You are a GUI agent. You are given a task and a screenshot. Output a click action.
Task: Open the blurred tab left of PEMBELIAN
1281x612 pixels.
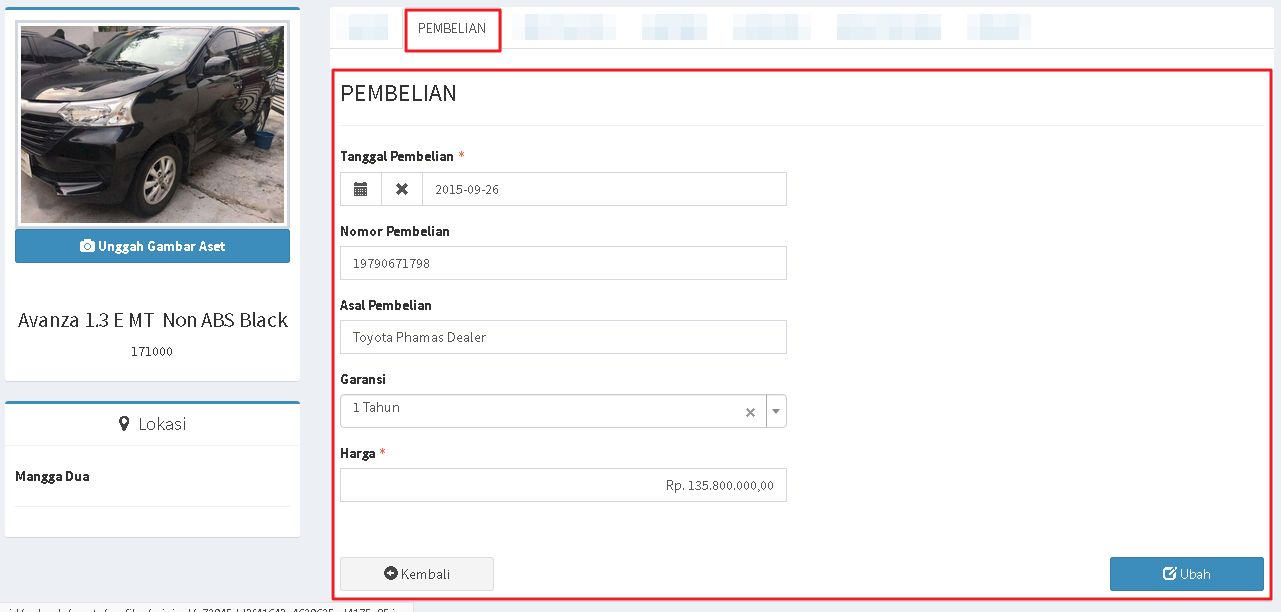point(362,28)
